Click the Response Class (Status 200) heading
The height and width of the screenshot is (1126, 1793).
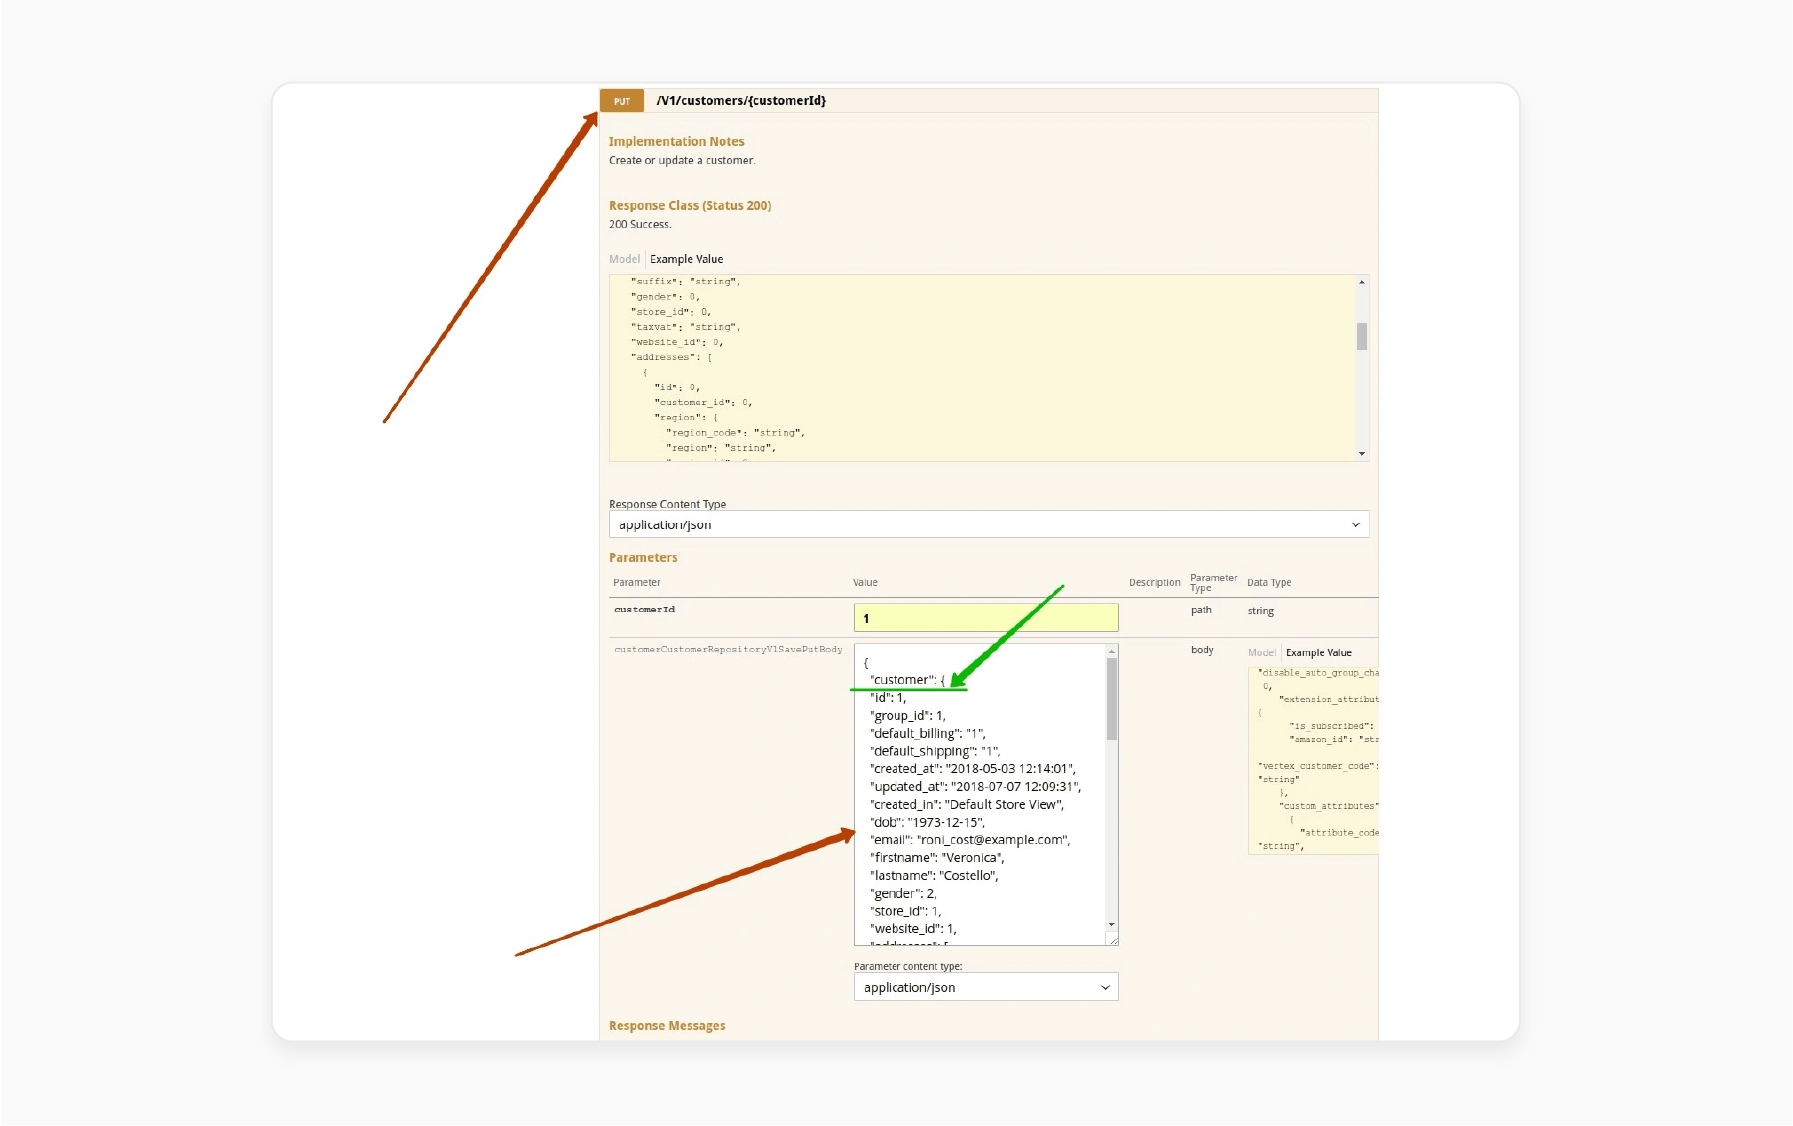[x=690, y=206]
